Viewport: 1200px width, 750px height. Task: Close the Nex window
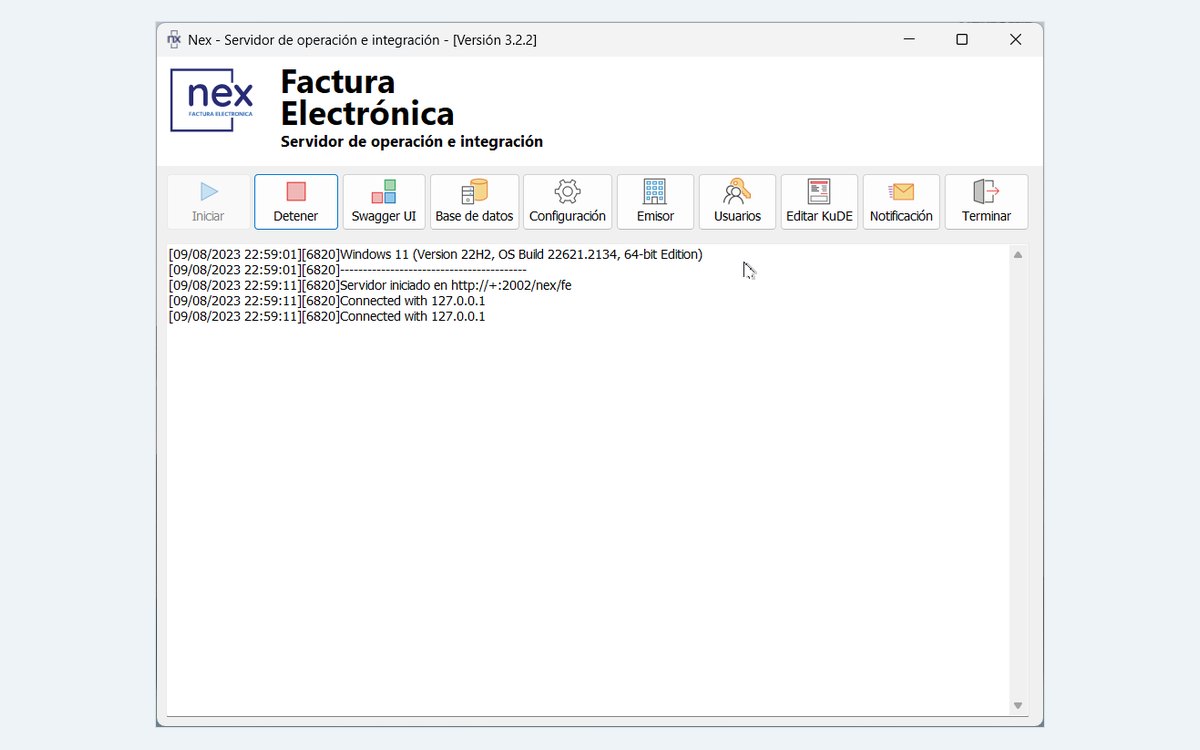[x=1015, y=39]
